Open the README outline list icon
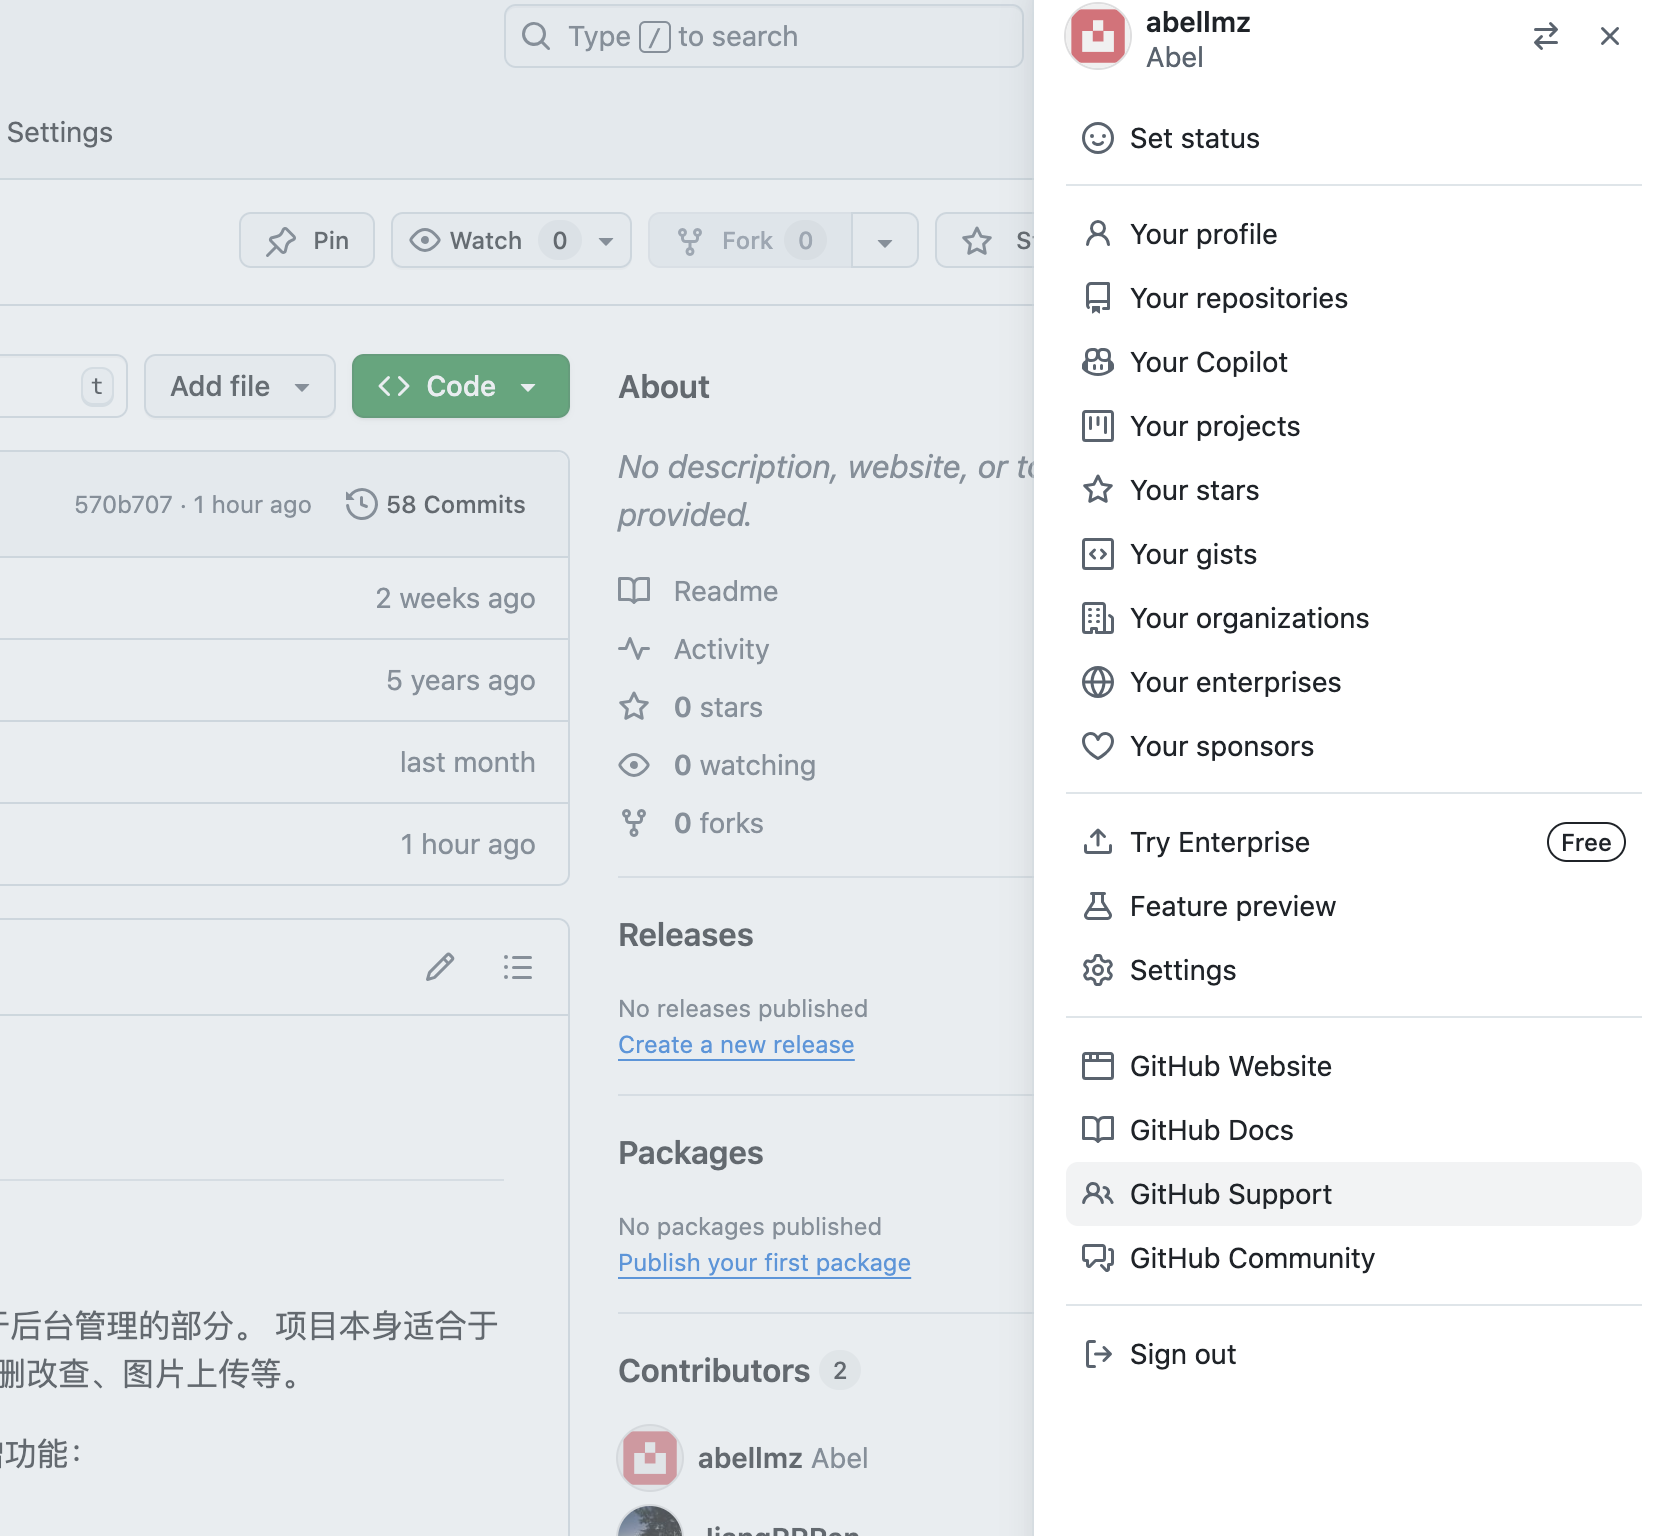Viewport: 1672px width, 1536px height. 518,967
